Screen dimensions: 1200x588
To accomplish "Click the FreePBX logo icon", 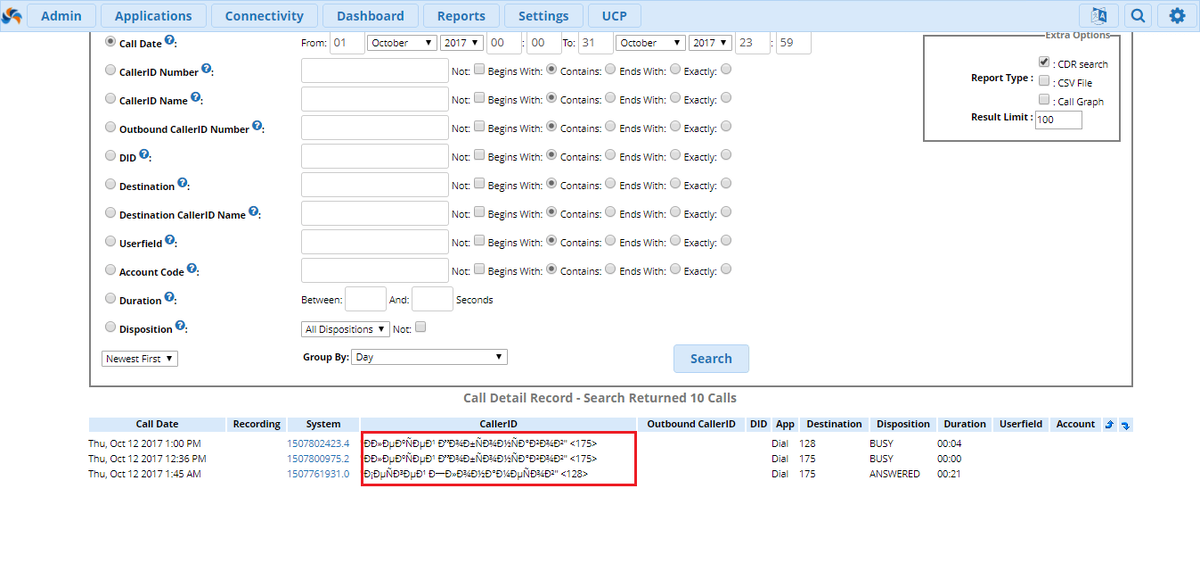I will tap(11, 15).
